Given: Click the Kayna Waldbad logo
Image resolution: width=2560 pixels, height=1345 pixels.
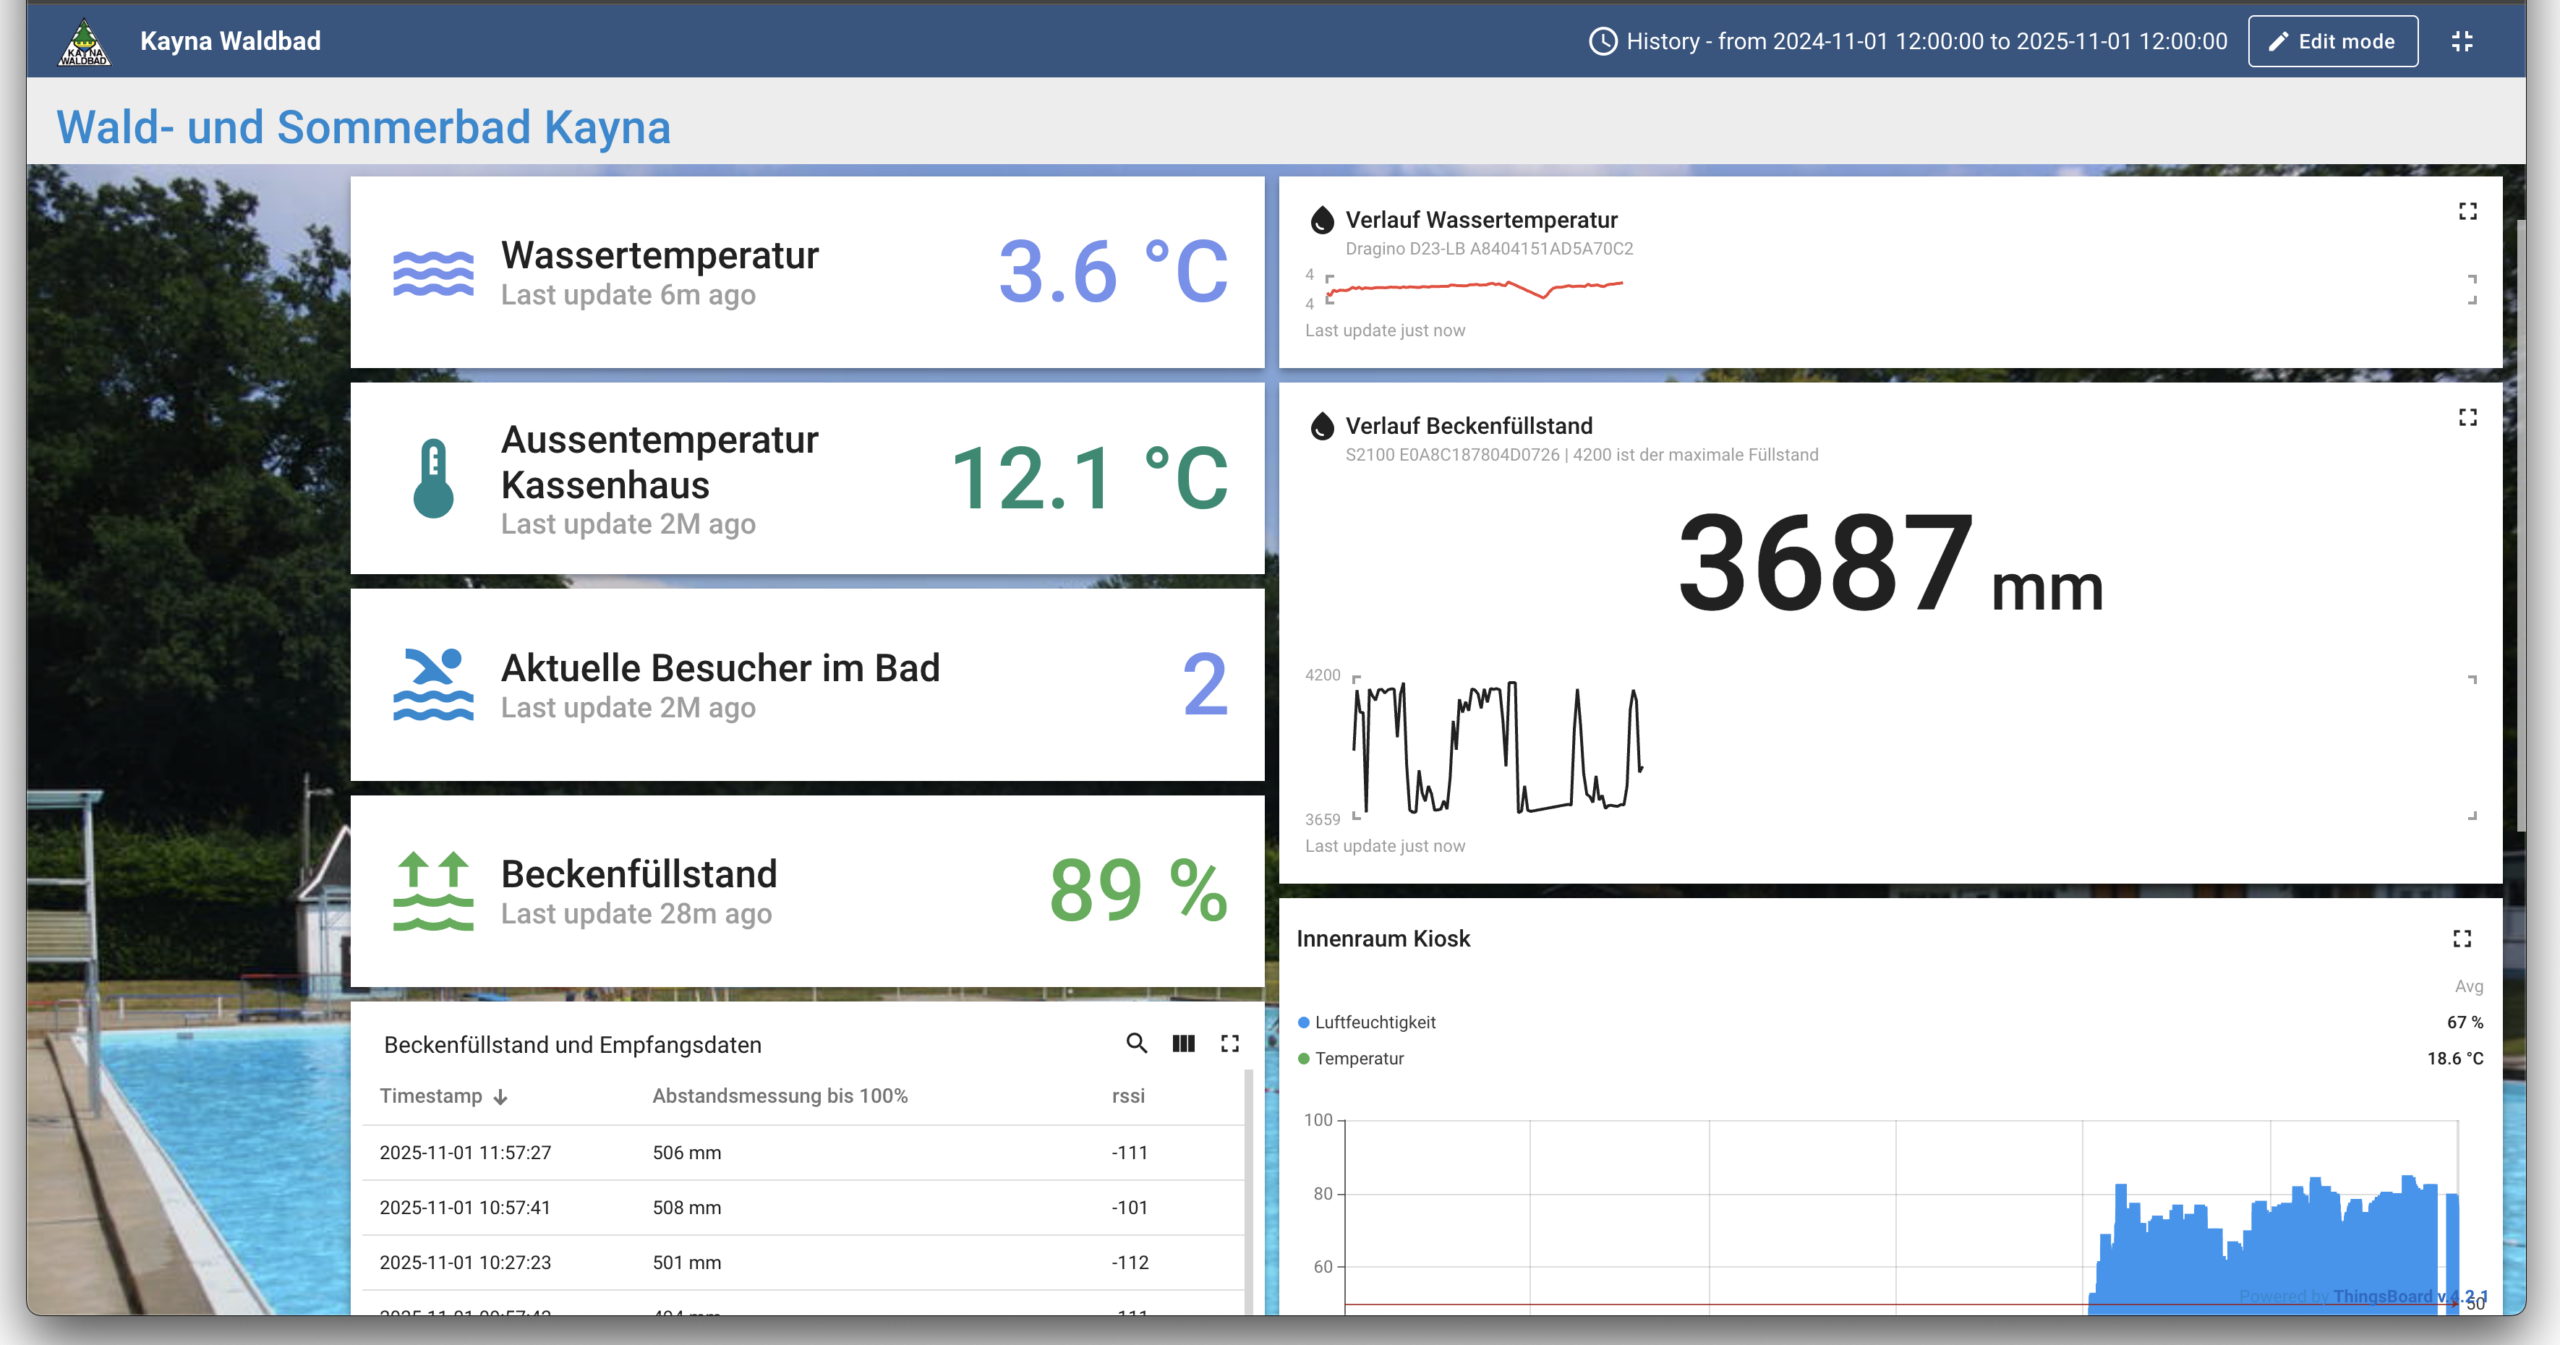Looking at the screenshot, I should click(85, 40).
